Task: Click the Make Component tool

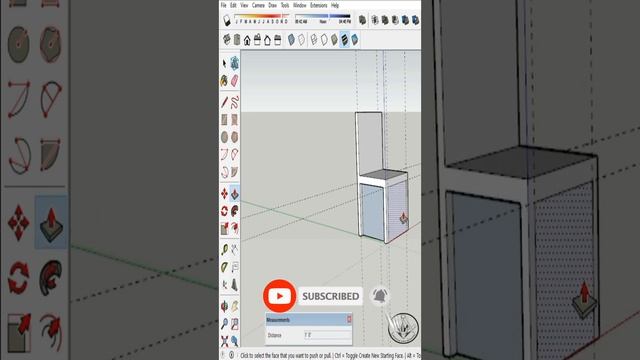Action: pyautogui.click(x=235, y=63)
